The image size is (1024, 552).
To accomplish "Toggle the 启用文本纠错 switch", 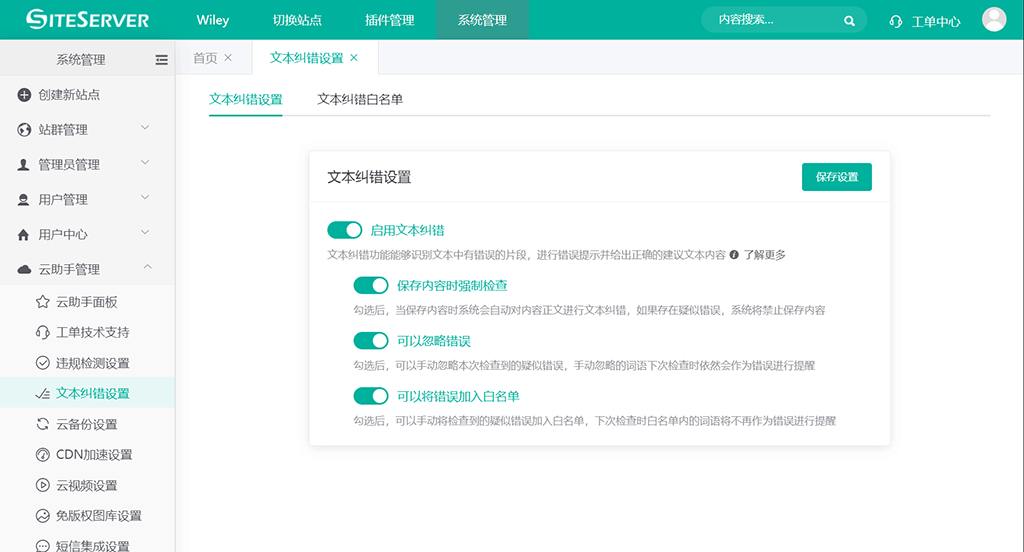I will 345,230.
